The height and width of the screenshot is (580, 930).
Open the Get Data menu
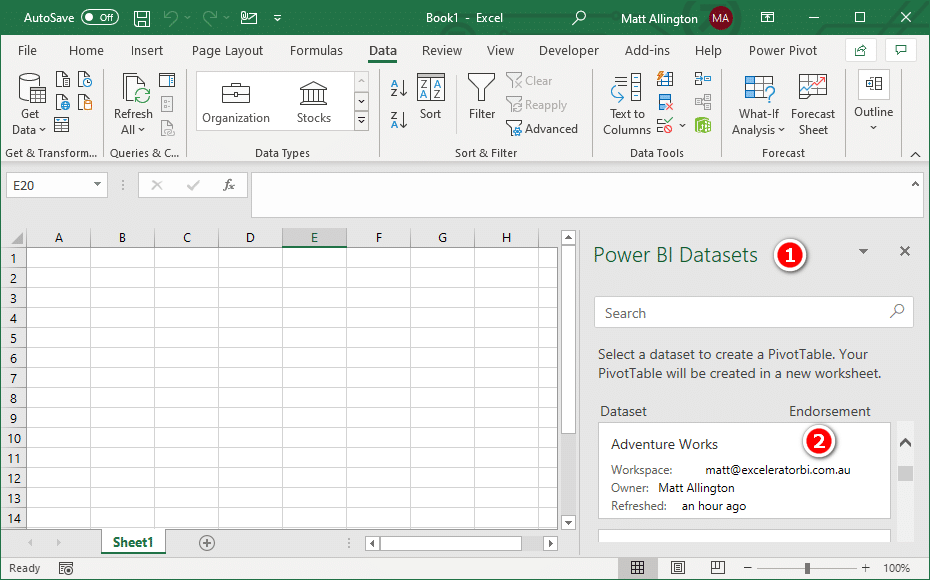point(29,104)
